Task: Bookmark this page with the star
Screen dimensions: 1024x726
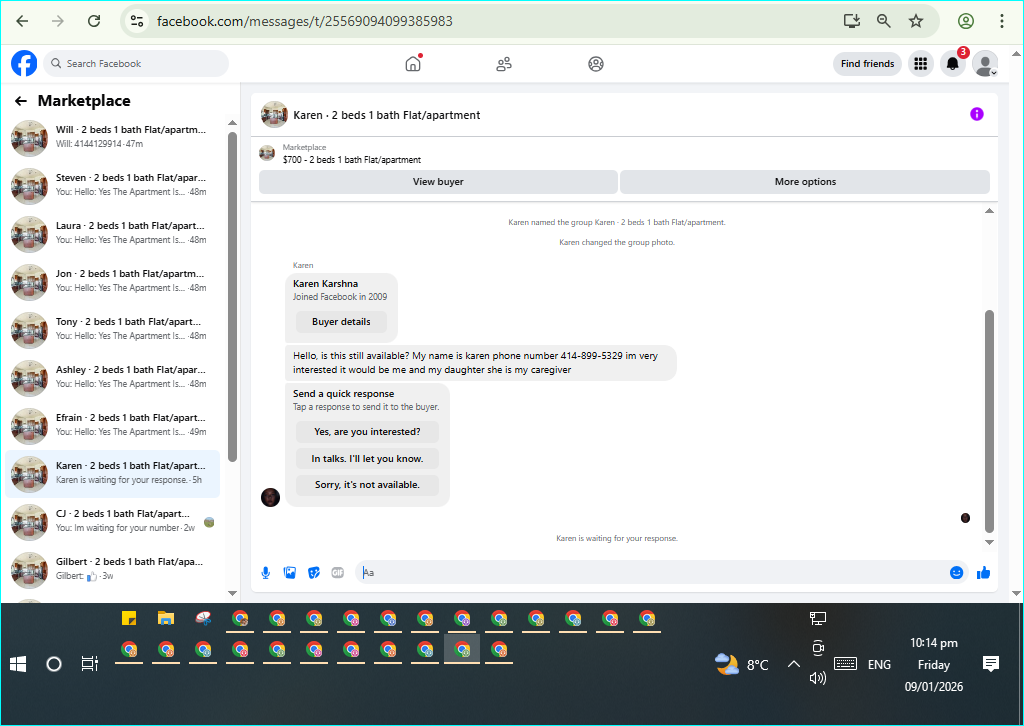Action: click(x=916, y=21)
